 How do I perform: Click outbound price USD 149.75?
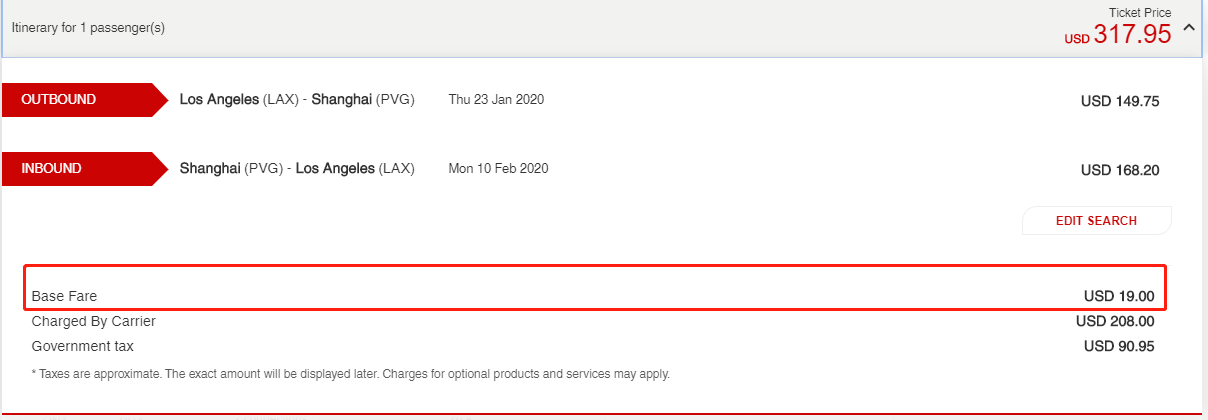(x=1120, y=101)
